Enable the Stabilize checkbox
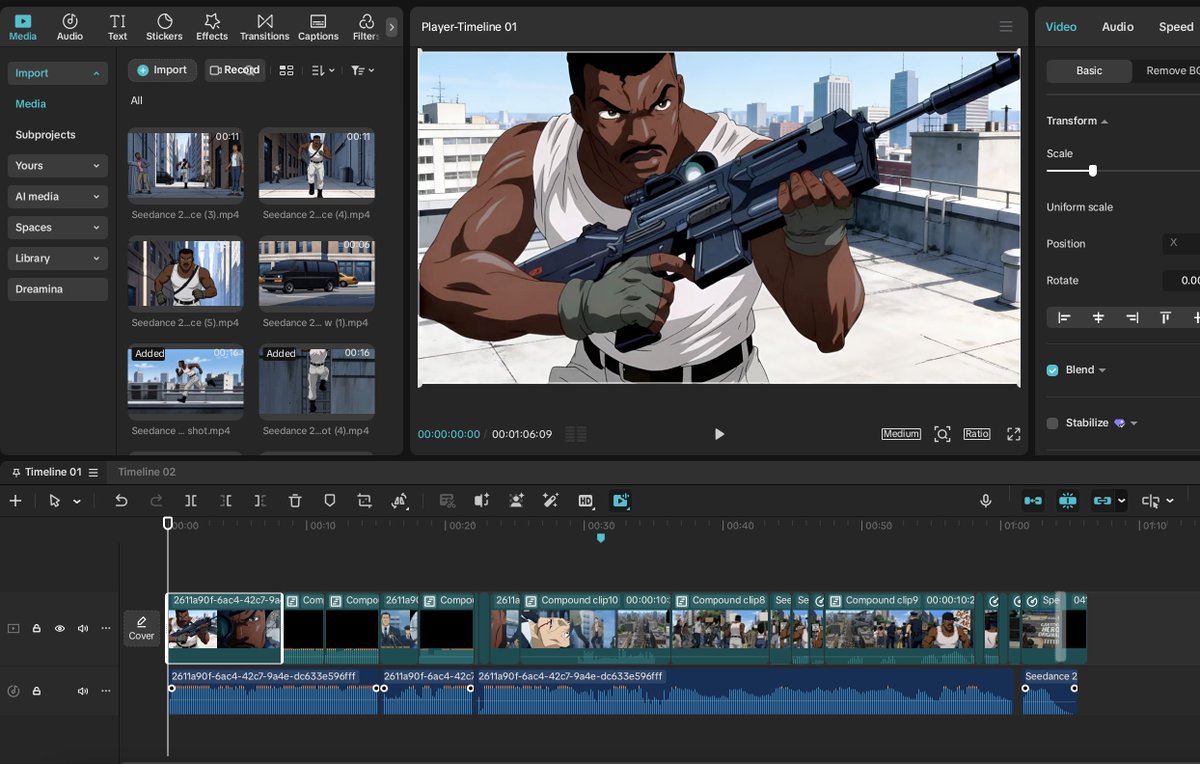The image size is (1200, 764). pyautogui.click(x=1052, y=423)
